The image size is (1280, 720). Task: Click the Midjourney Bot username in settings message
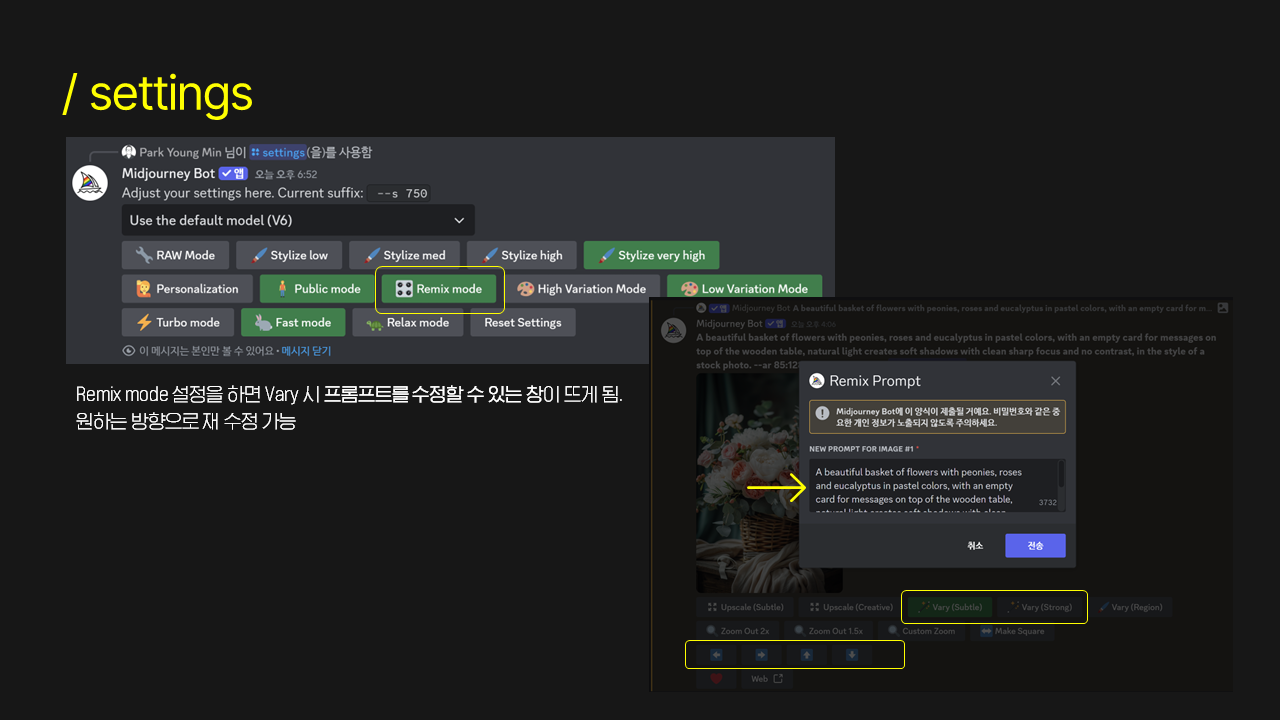pos(168,173)
